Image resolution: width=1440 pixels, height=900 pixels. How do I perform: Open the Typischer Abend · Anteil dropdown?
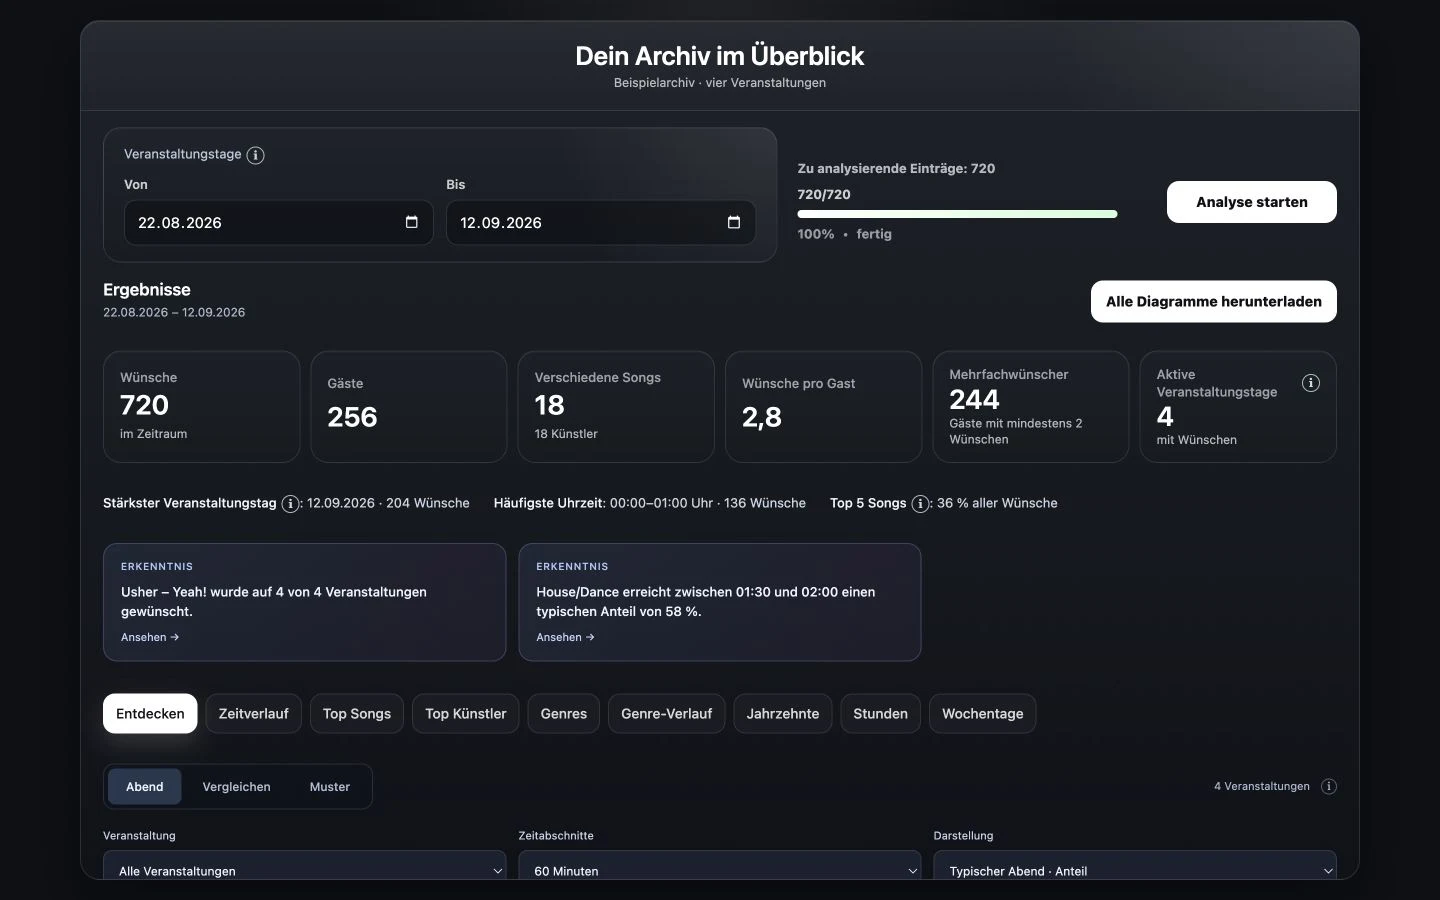1135,866
